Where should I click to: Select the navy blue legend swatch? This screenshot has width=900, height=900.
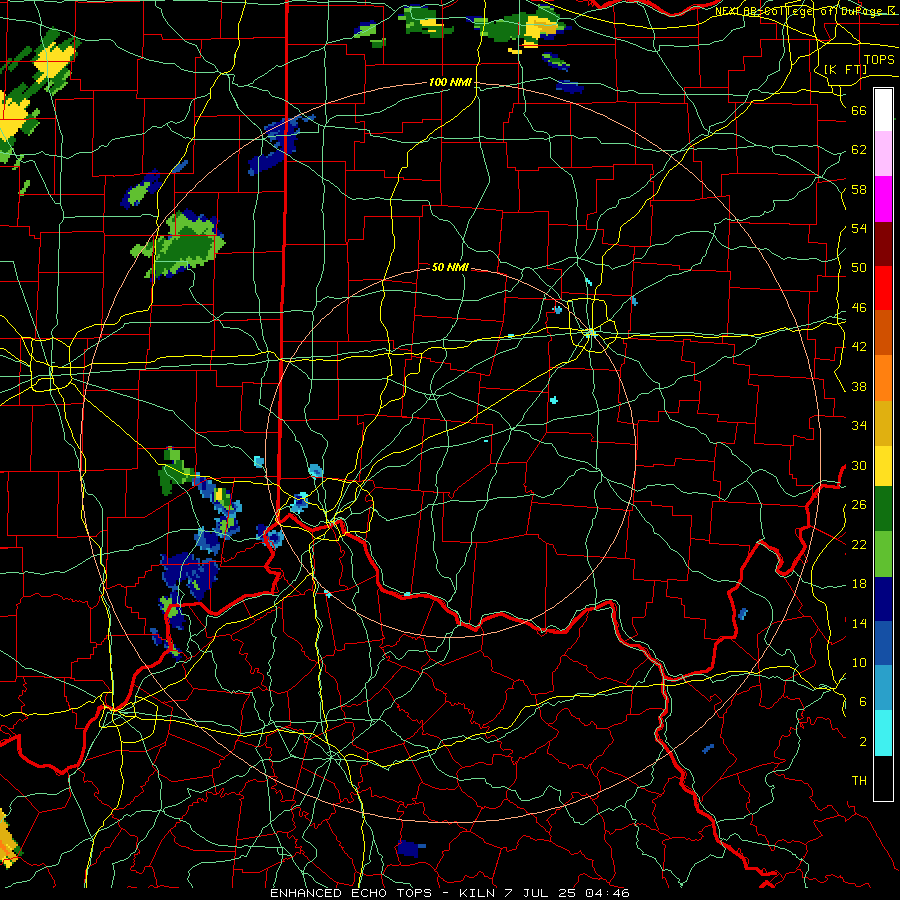[x=883, y=599]
